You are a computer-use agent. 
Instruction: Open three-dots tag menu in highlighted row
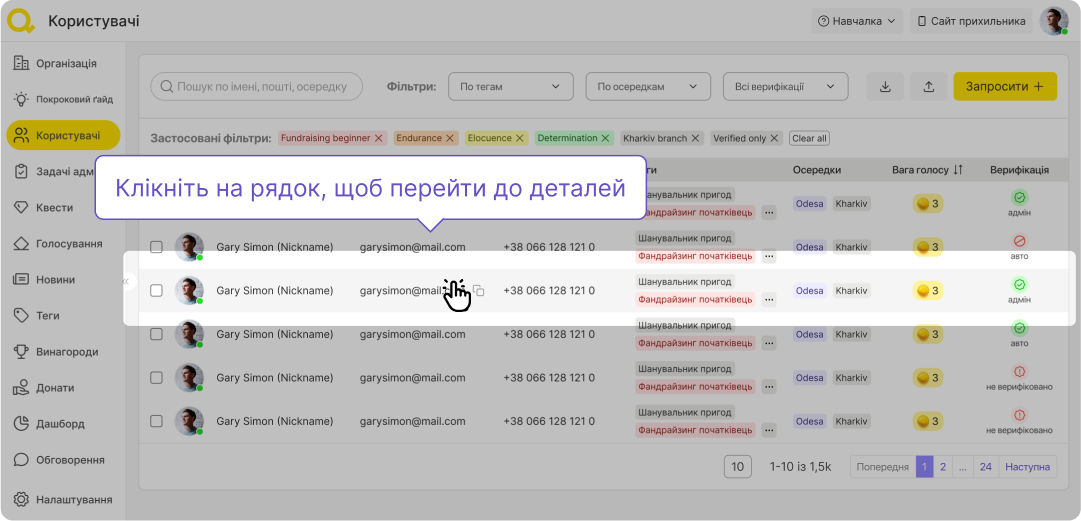(768, 299)
